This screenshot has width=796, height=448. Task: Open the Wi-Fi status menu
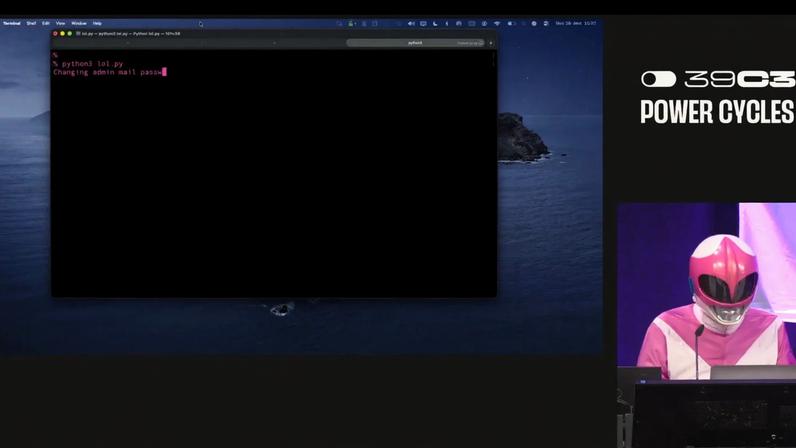(x=497, y=23)
